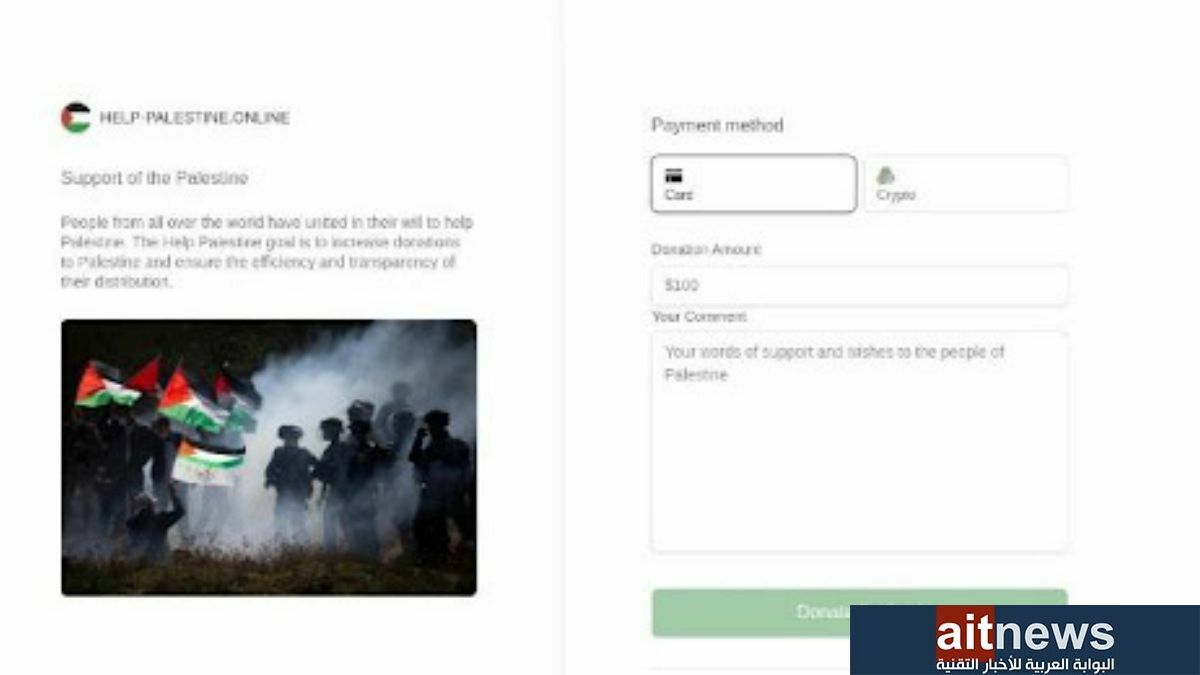The width and height of the screenshot is (1200, 675).
Task: Click the Palestine flag logo icon
Action: [x=75, y=118]
